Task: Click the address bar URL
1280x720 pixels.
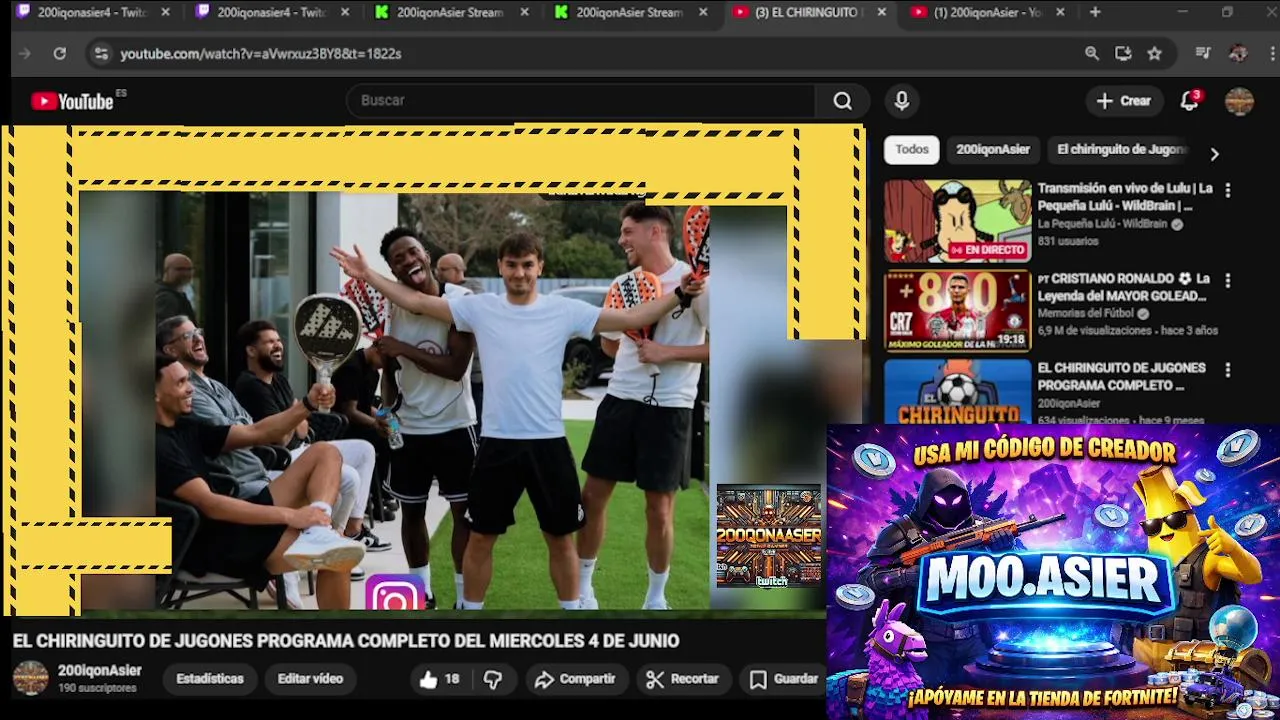Action: 261,54
